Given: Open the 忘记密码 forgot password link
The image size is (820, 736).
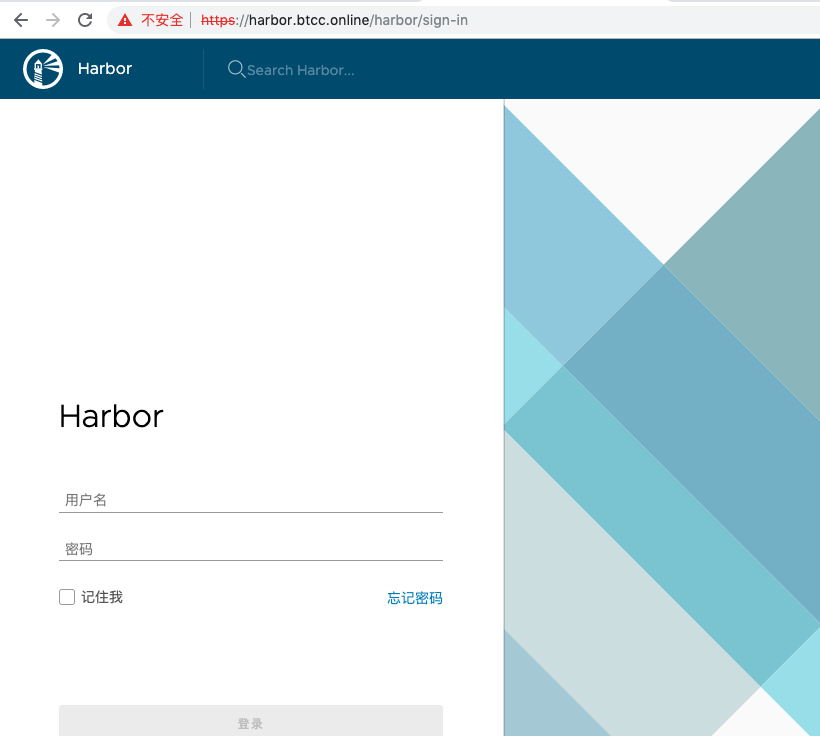Looking at the screenshot, I should [x=415, y=598].
